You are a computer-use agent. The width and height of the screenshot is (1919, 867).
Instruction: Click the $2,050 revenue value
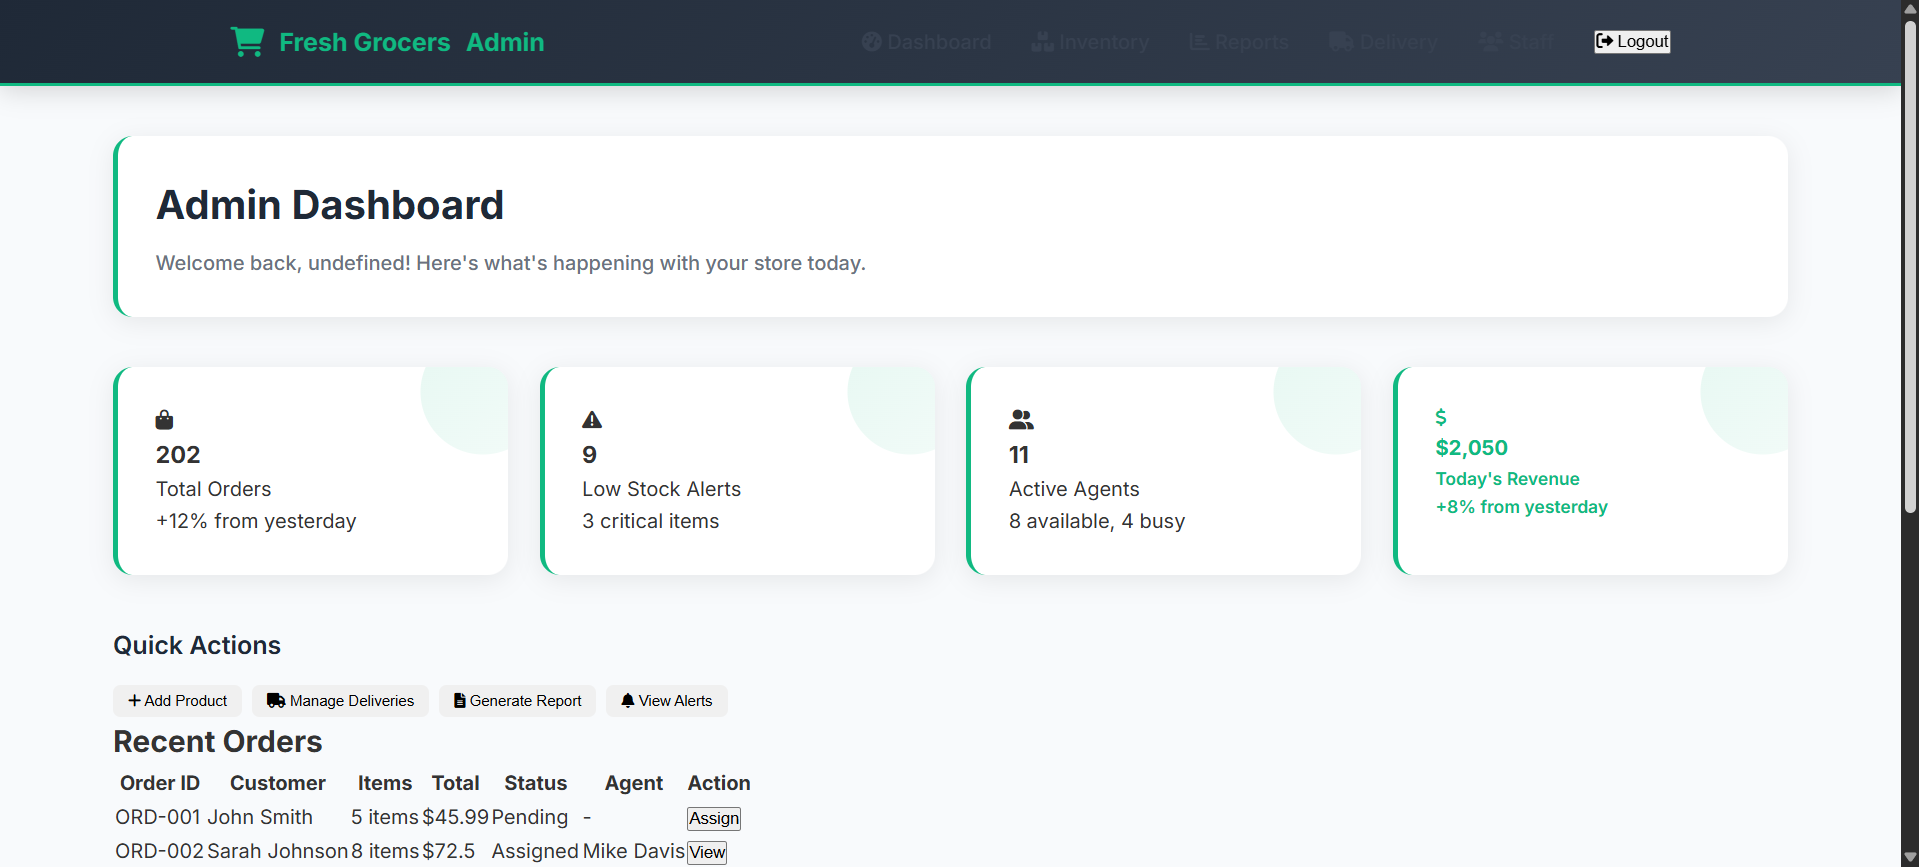pos(1472,448)
